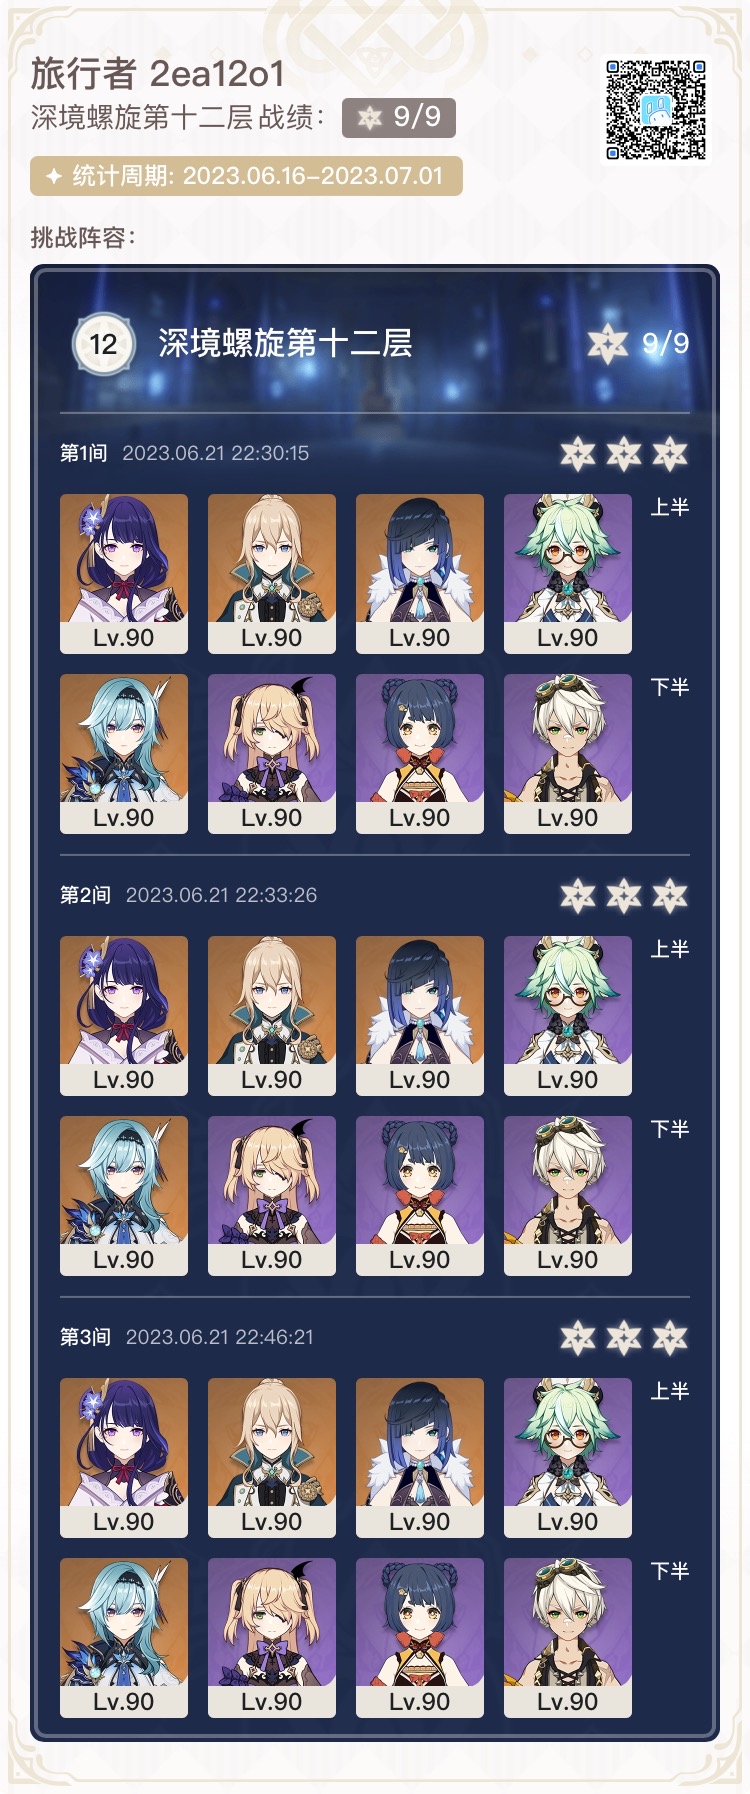Click the star icon beside 9/9 in banner

coord(608,344)
